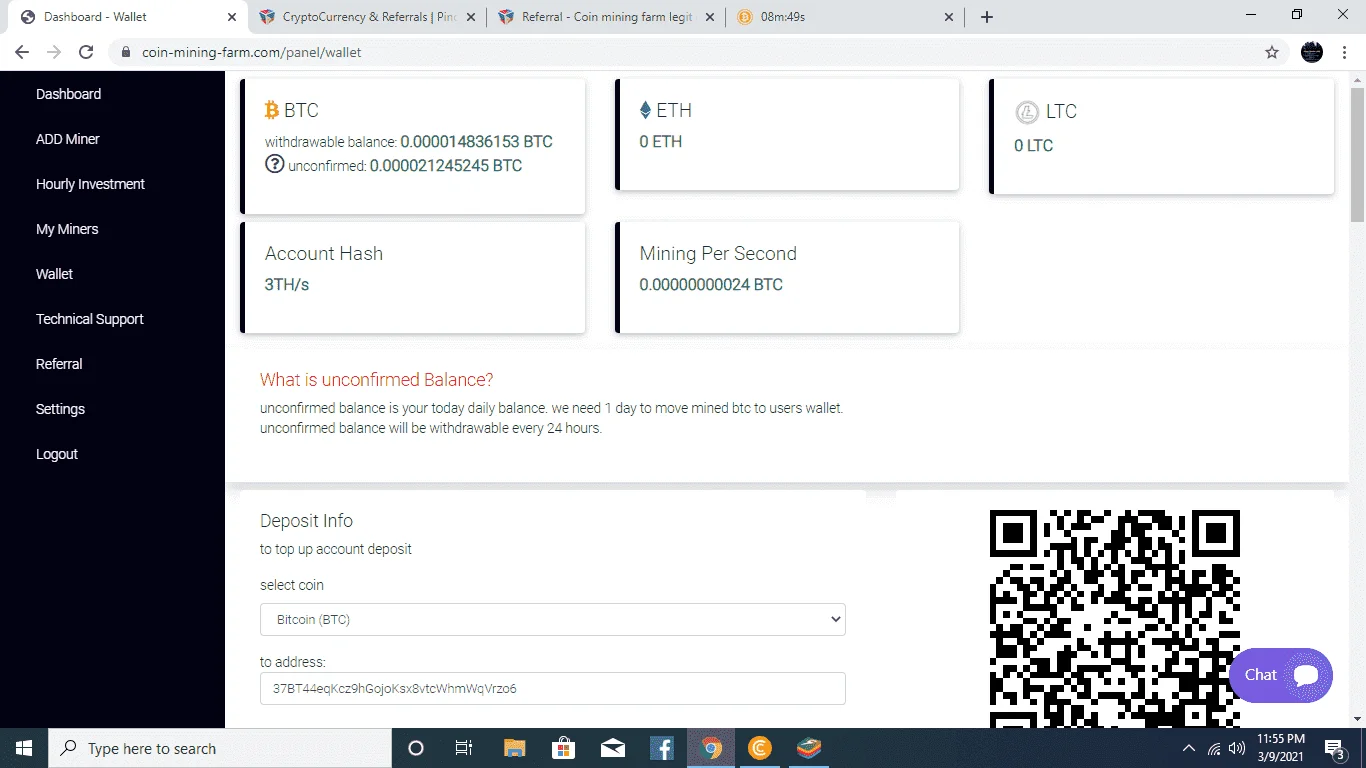This screenshot has width=1366, height=768.
Task: Open the Windows notification center icon
Action: (x=1335, y=748)
